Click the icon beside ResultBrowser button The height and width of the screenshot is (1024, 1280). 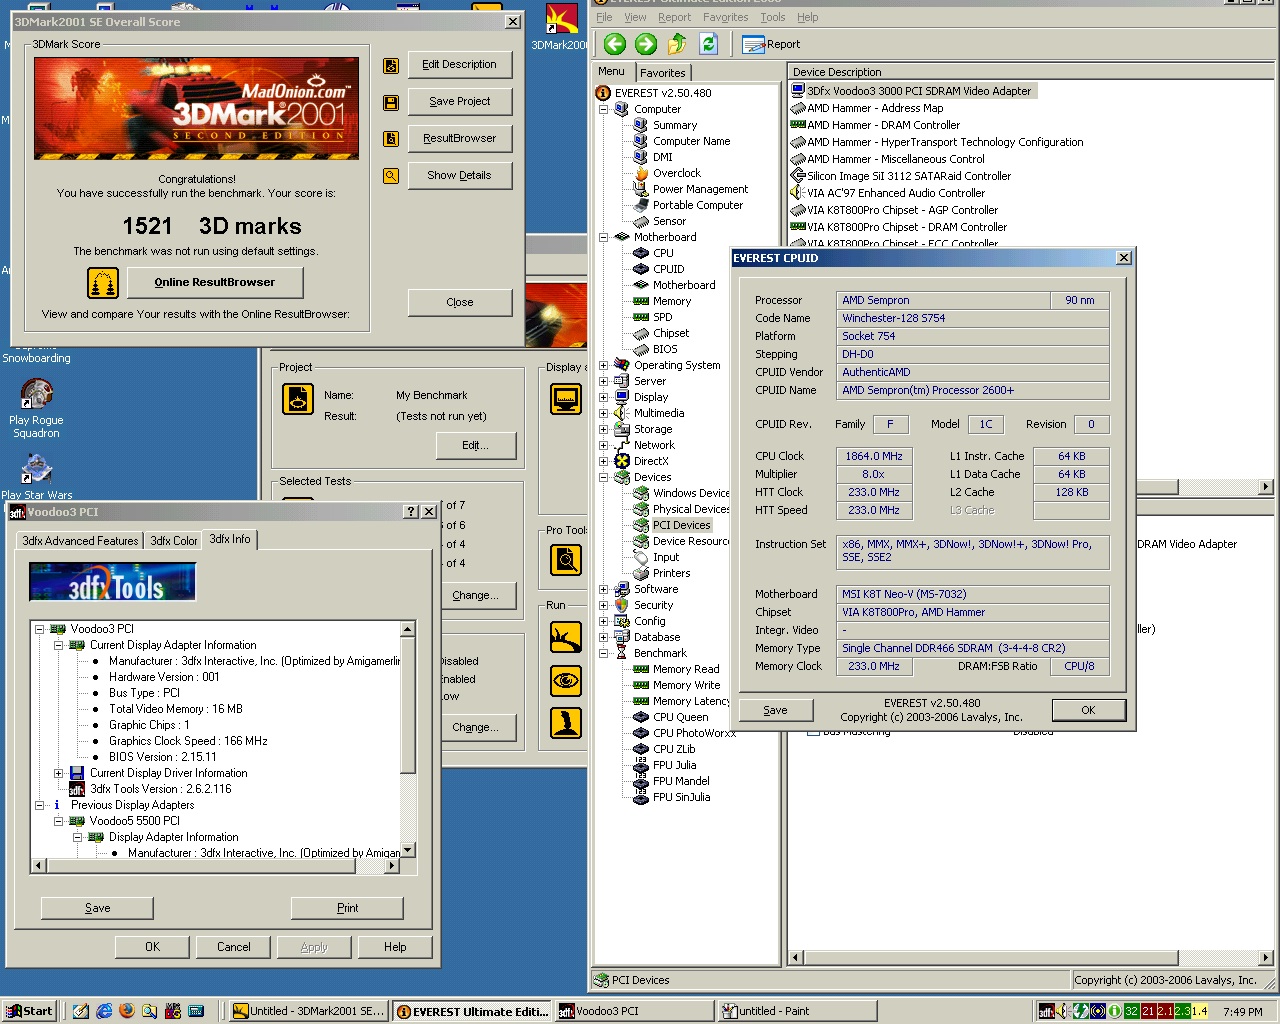(391, 139)
